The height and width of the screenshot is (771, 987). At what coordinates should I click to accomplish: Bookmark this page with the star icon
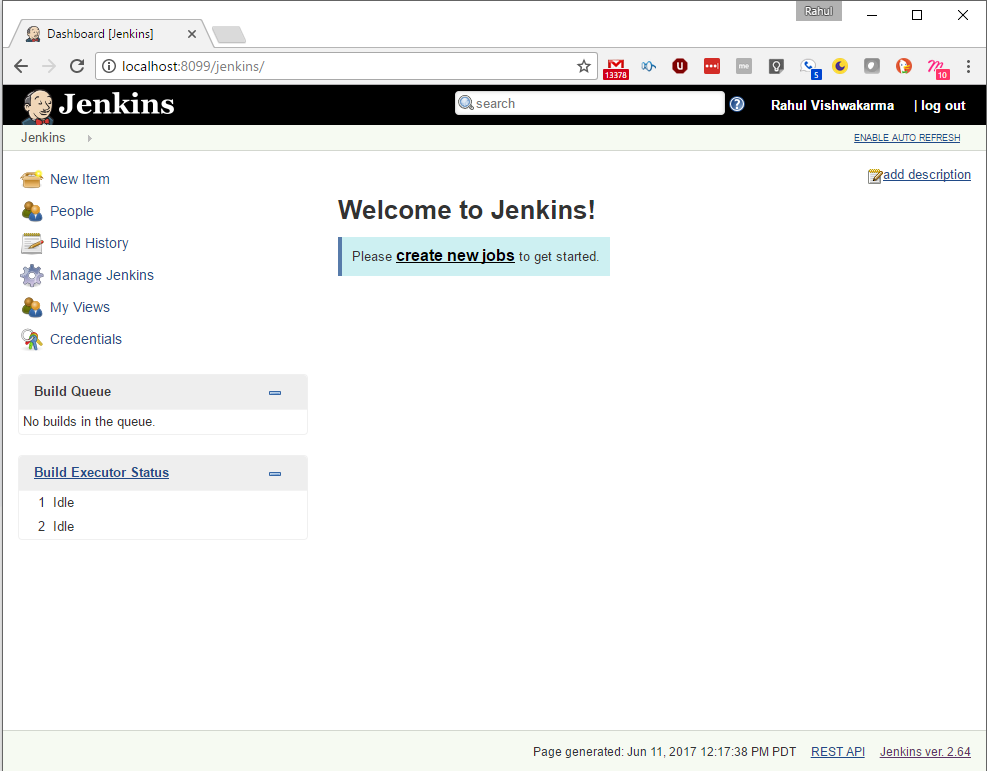(x=584, y=66)
